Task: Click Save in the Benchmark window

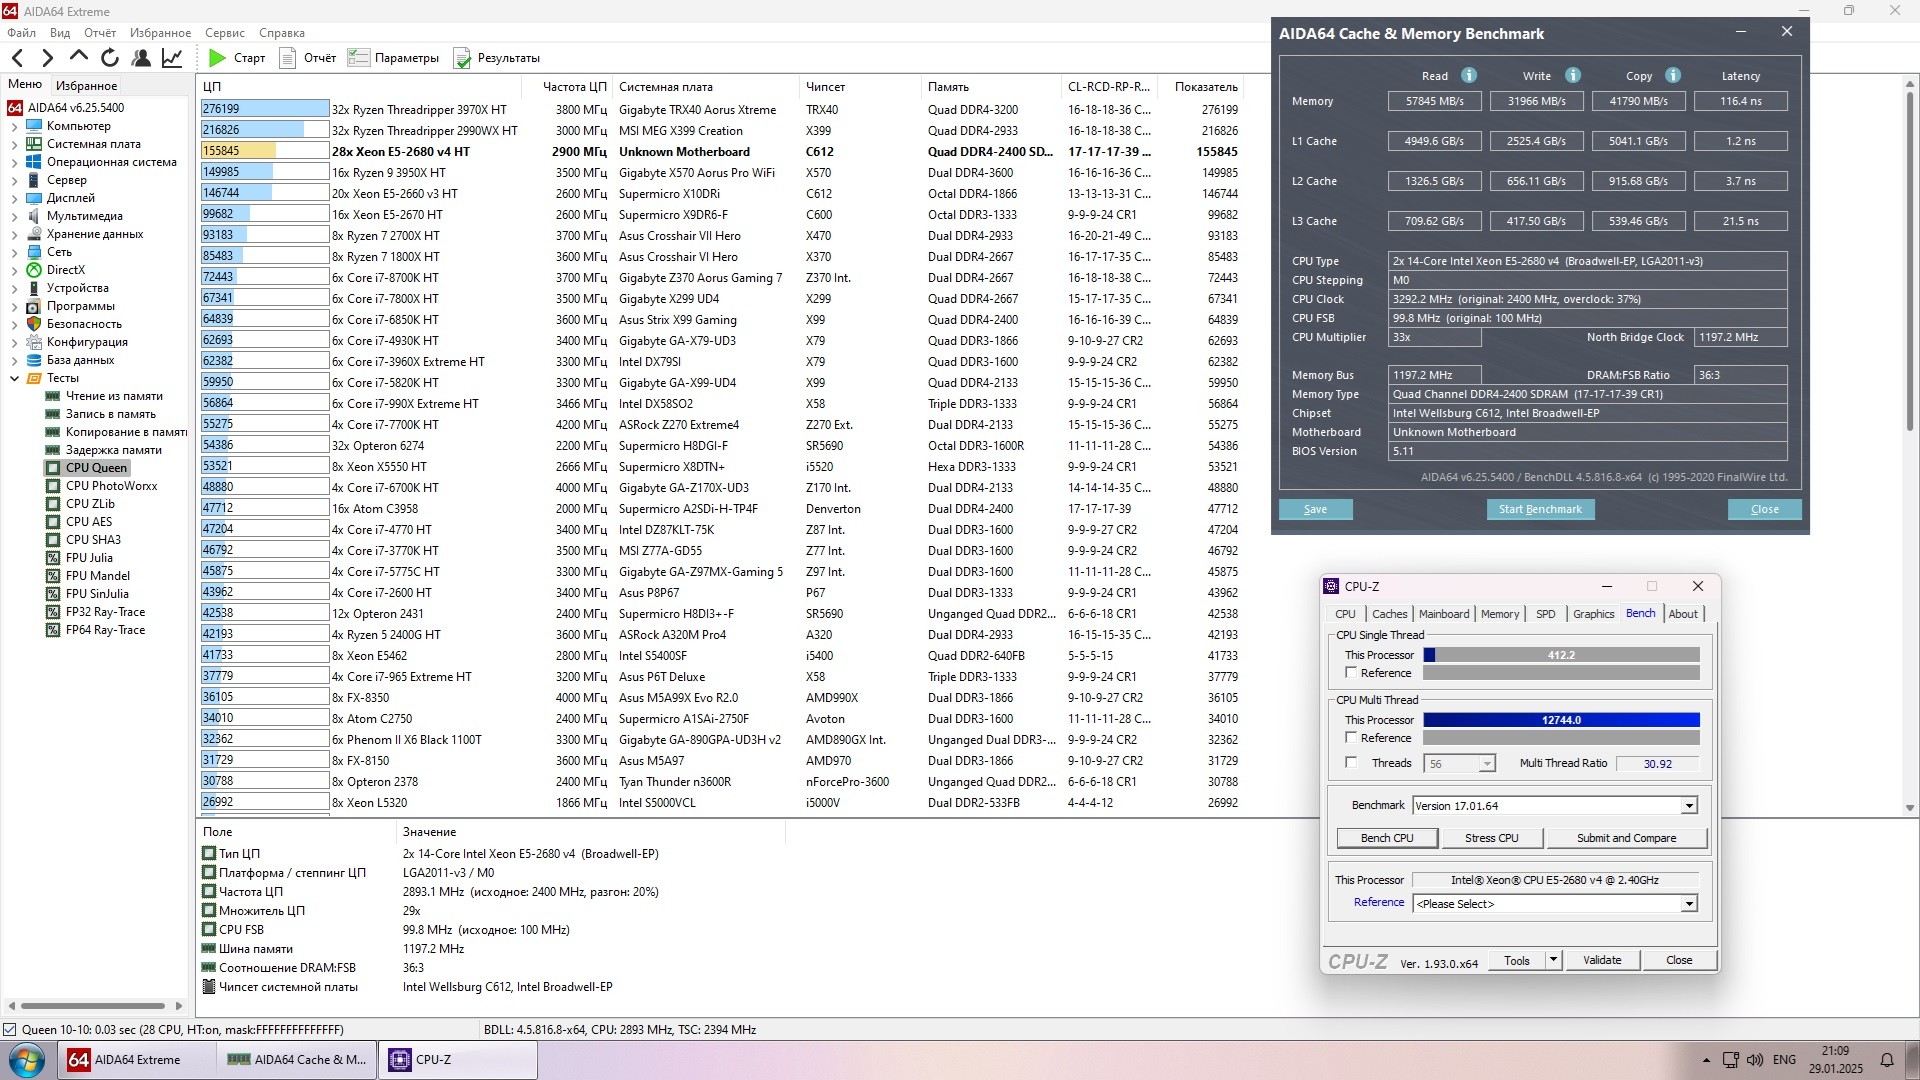Action: tap(1315, 509)
